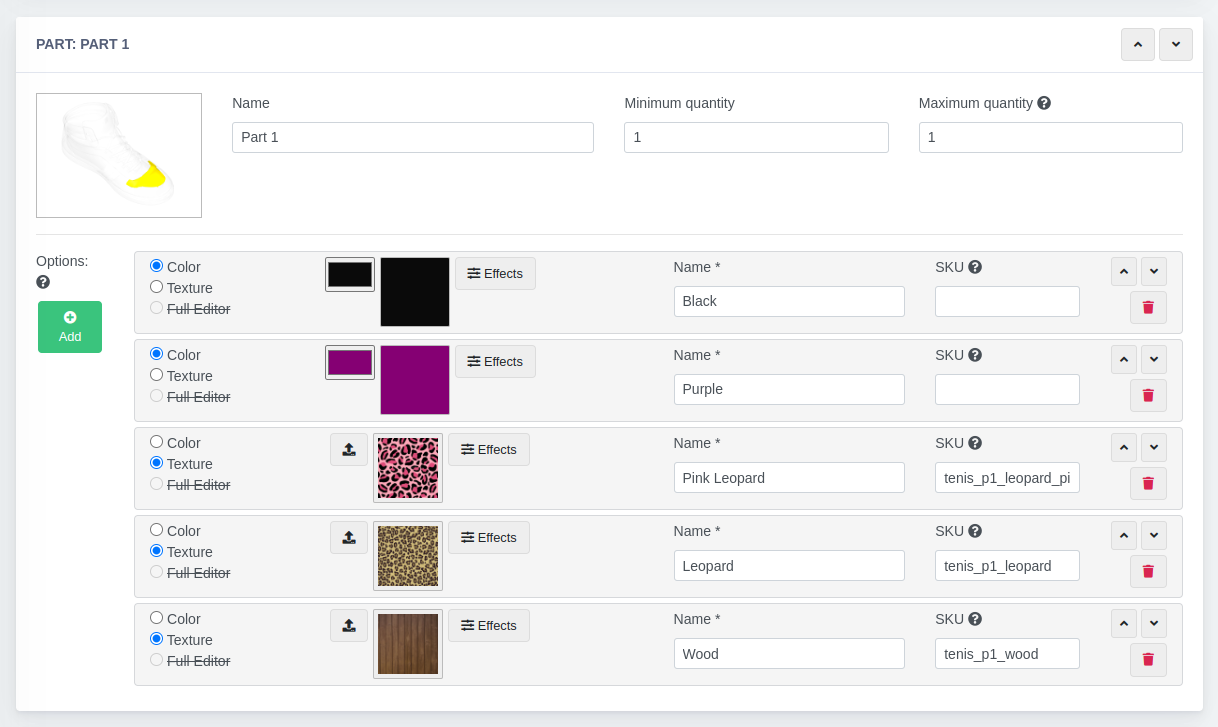Click upload icon in Leopard row
Screen dimensions: 1218x727
(x=348, y=537)
